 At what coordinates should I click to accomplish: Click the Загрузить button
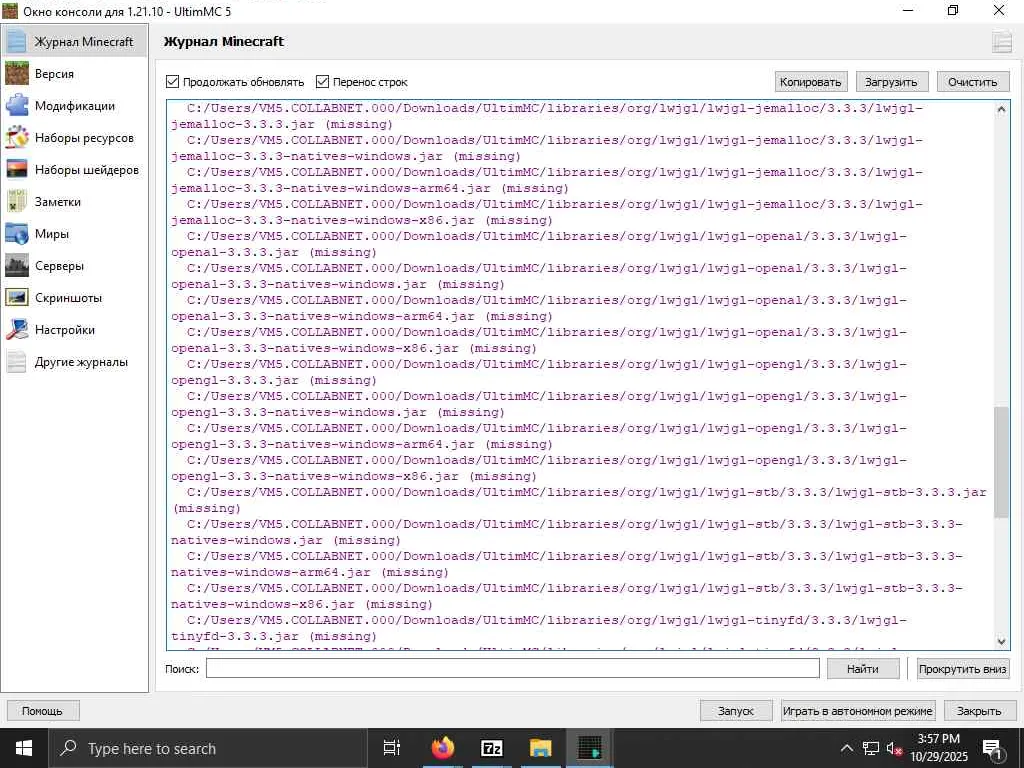(x=891, y=82)
